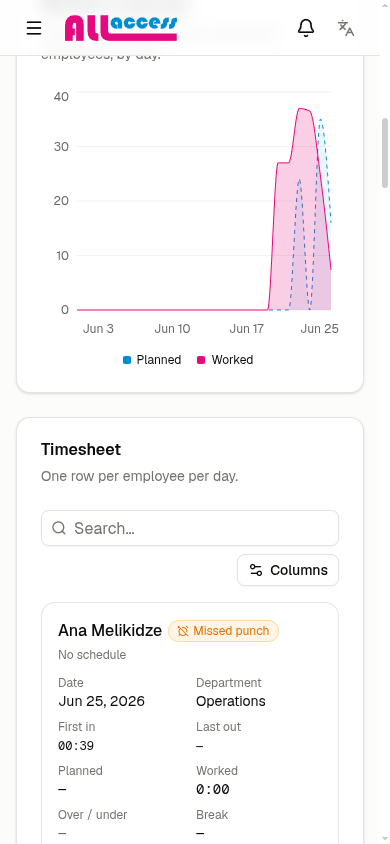Open the Columns visibility dropdown
The image size is (390, 844).
coord(288,570)
